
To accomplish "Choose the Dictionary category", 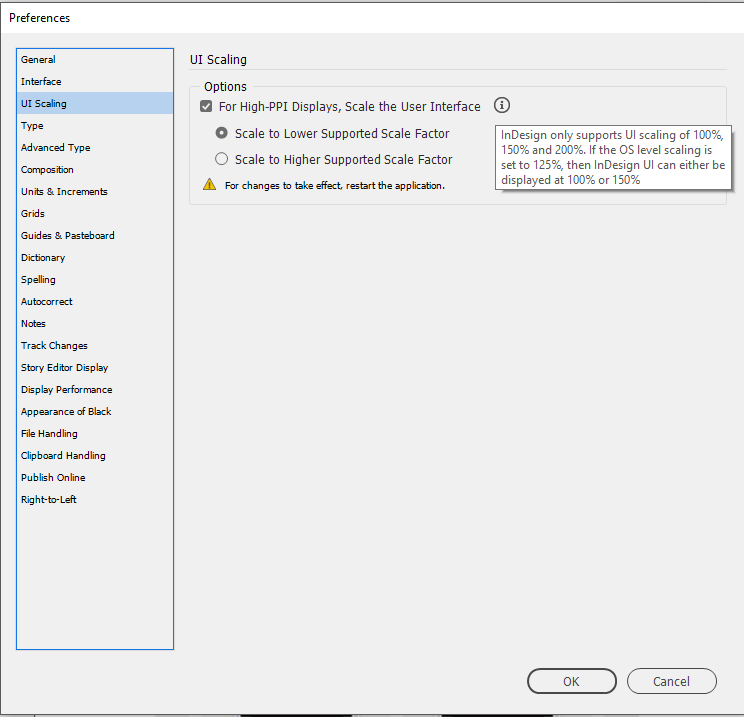I will [x=95, y=258].
